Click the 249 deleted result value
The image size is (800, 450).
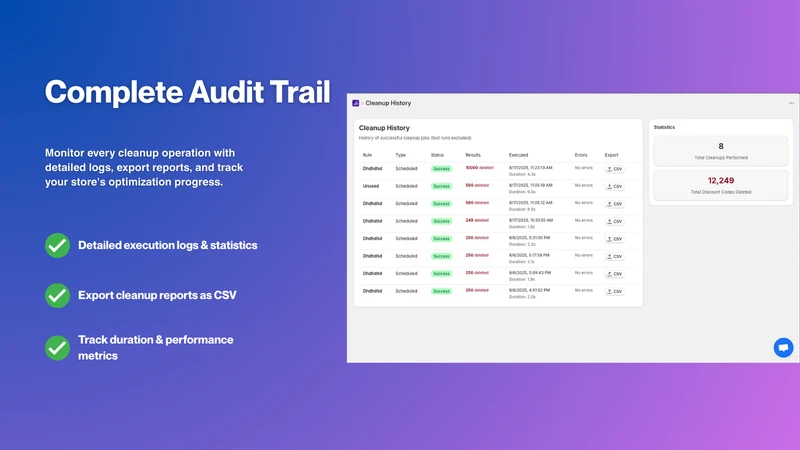coord(477,220)
